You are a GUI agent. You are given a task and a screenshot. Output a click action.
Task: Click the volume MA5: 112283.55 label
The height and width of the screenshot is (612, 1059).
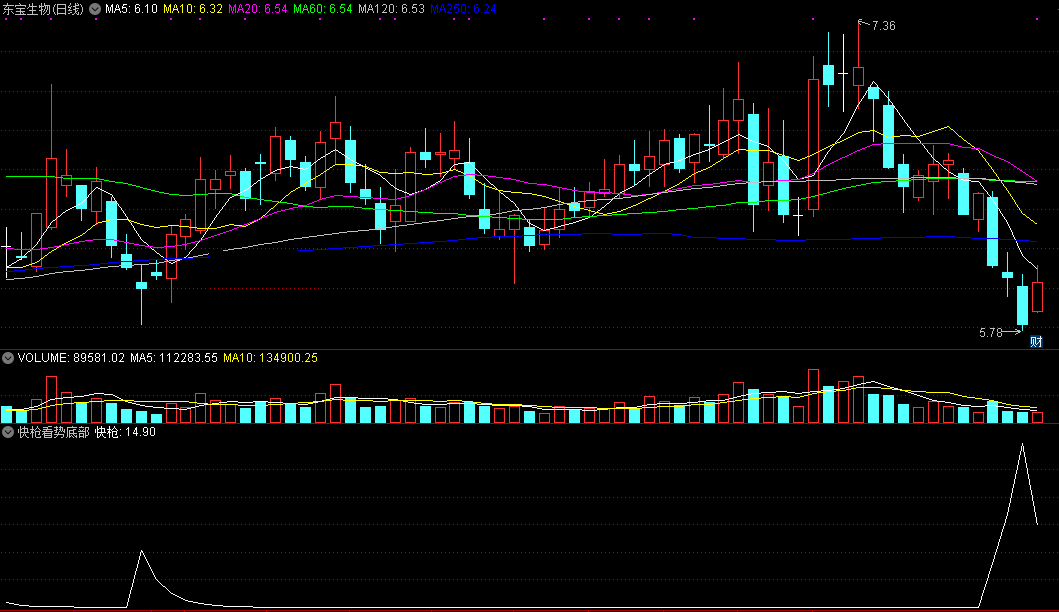tap(174, 358)
